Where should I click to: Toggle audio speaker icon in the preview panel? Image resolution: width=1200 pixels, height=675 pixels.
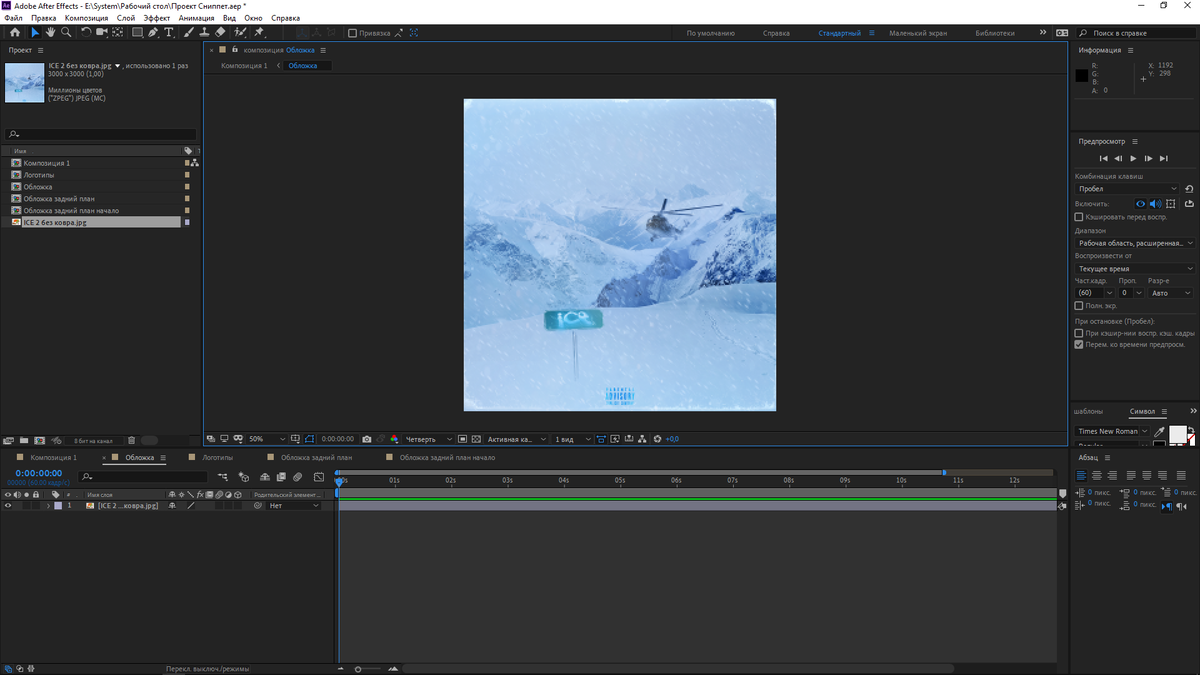point(1155,203)
